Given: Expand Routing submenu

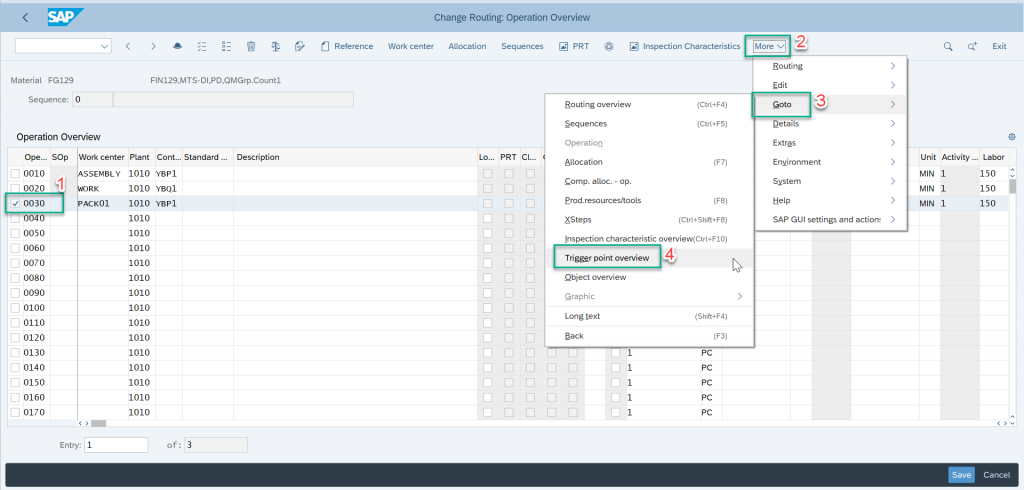Looking at the screenshot, I should click(831, 66).
